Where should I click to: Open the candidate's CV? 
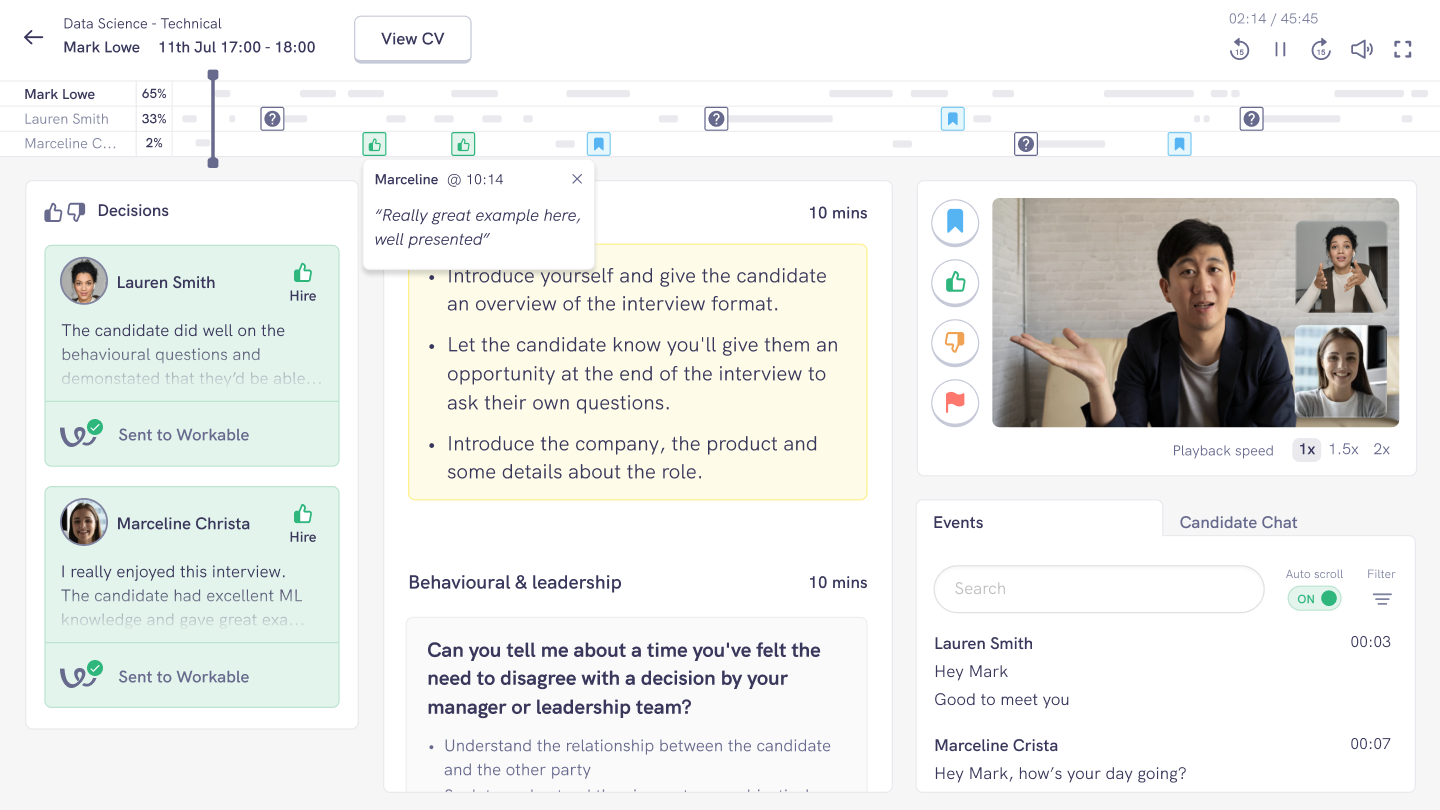pyautogui.click(x=412, y=38)
